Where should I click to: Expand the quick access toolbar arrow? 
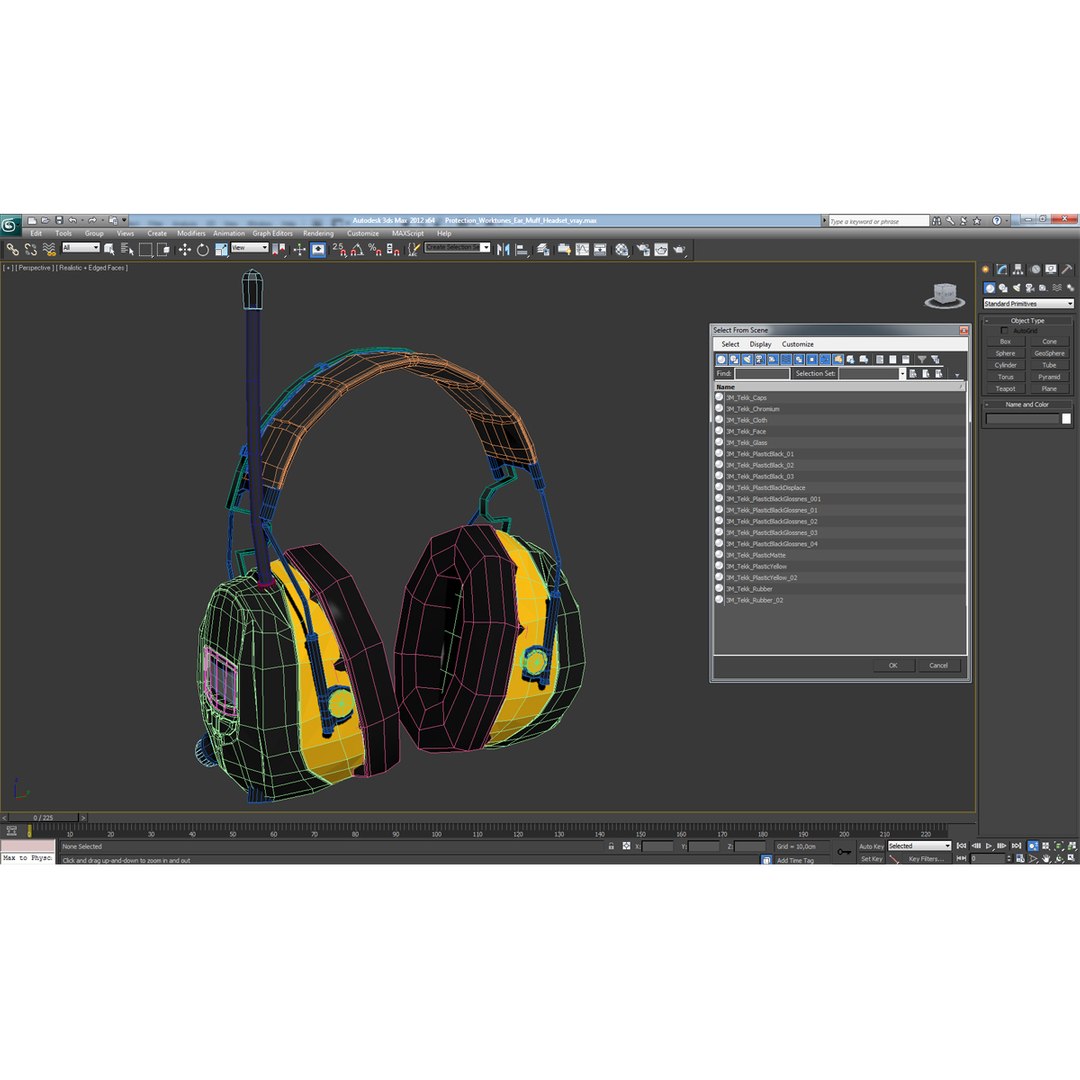125,220
